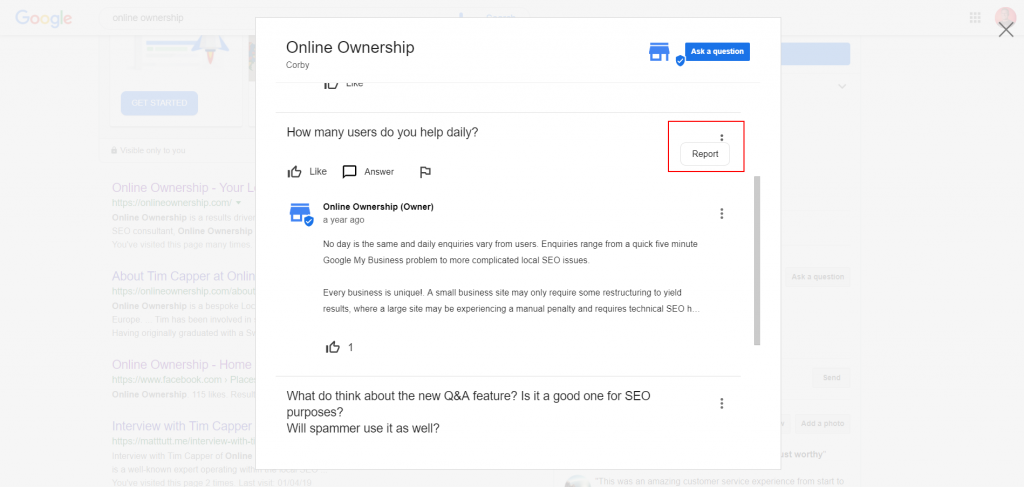Collapse chevron in background knowledge panel
The image size is (1024, 487).
coord(842,86)
